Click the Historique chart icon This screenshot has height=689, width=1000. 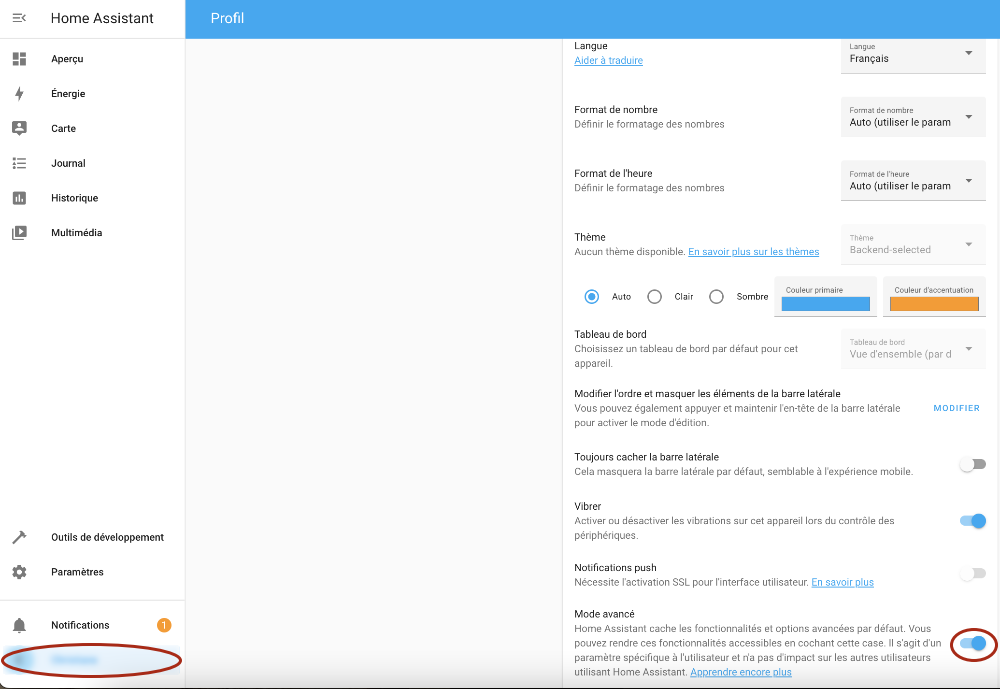(19, 198)
